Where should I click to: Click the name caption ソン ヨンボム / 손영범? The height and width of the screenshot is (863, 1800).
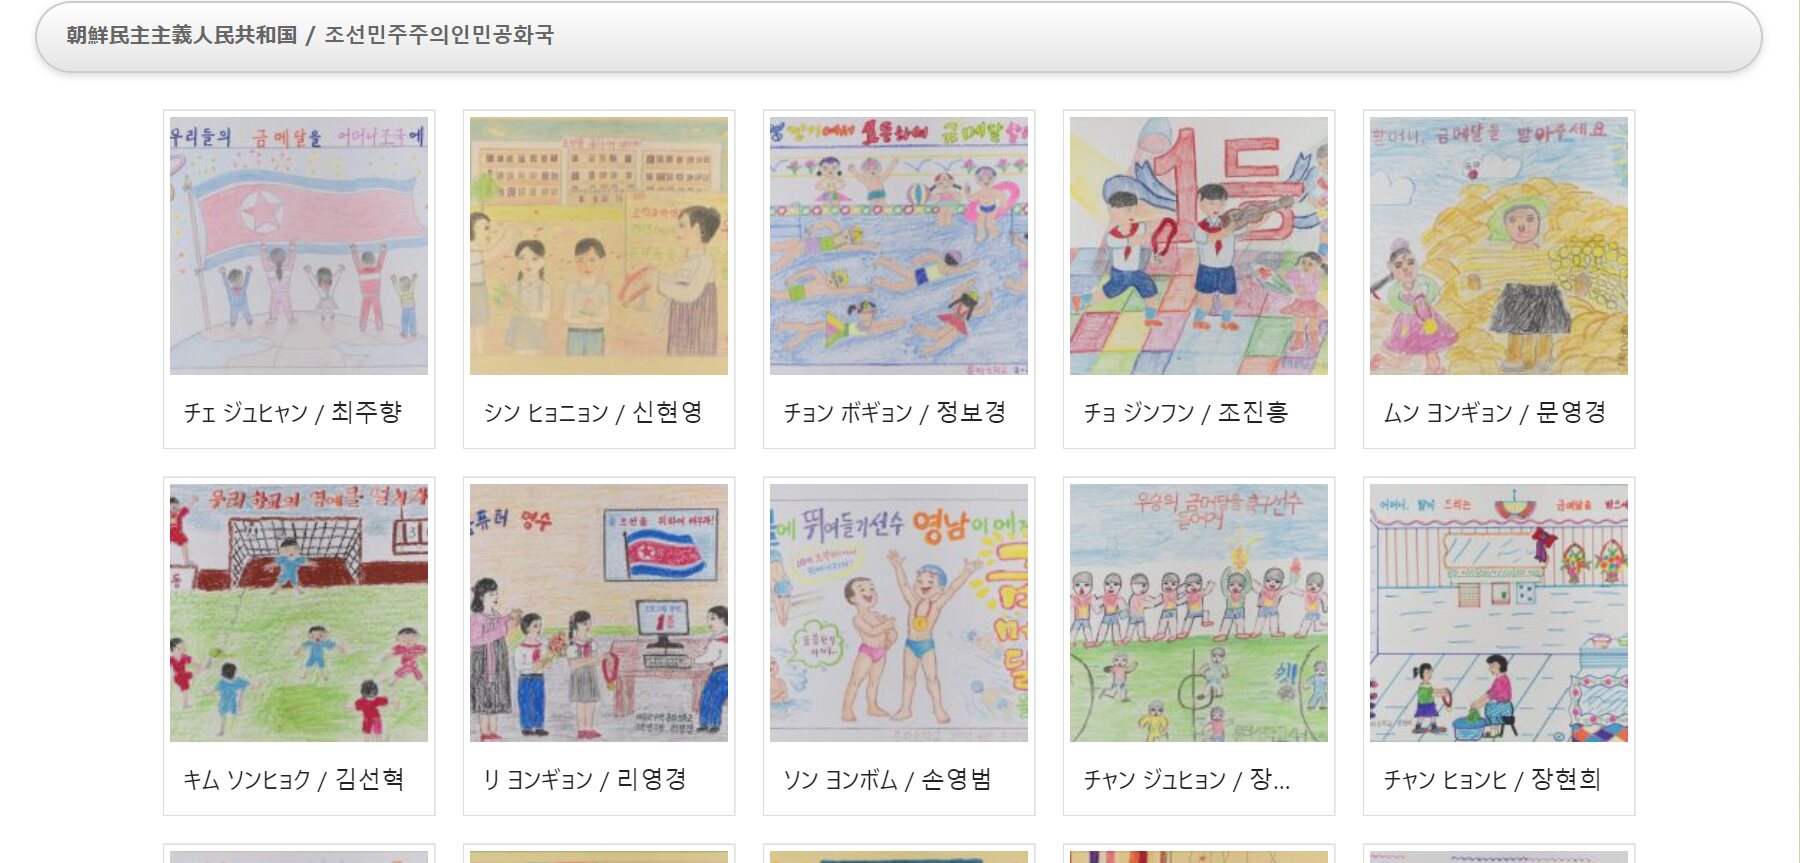tap(888, 779)
